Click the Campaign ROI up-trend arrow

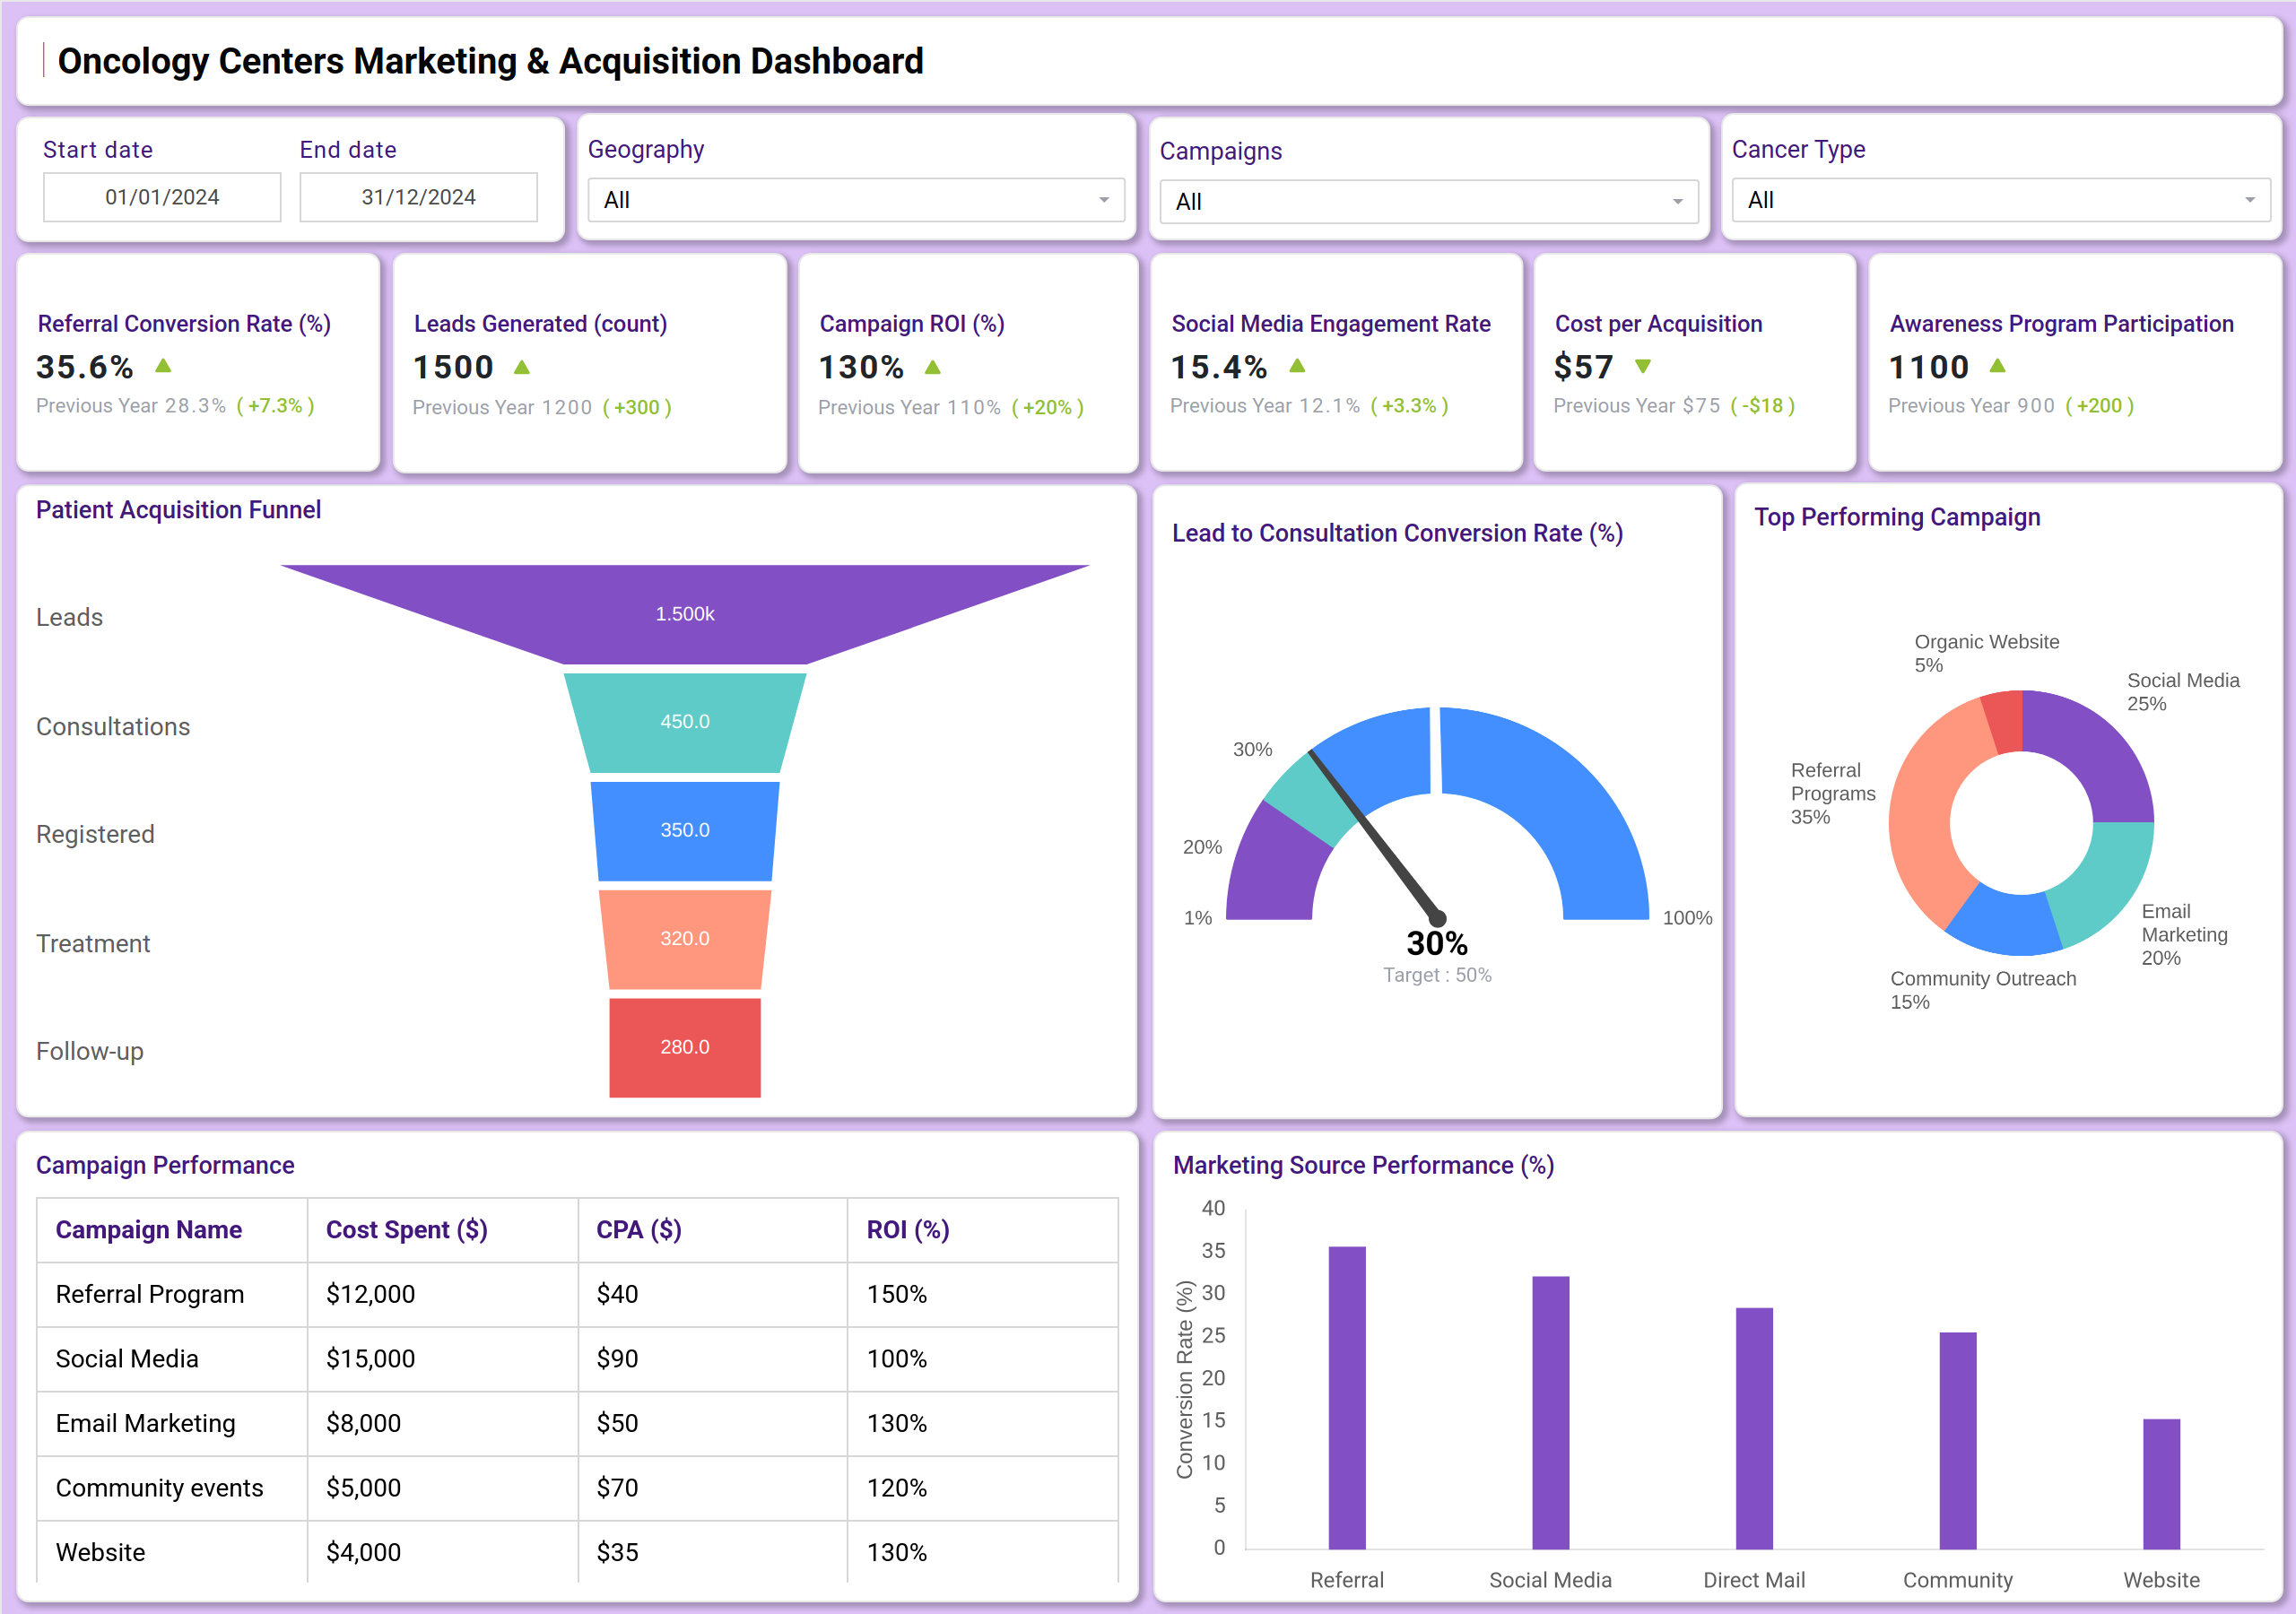pyautogui.click(x=932, y=367)
